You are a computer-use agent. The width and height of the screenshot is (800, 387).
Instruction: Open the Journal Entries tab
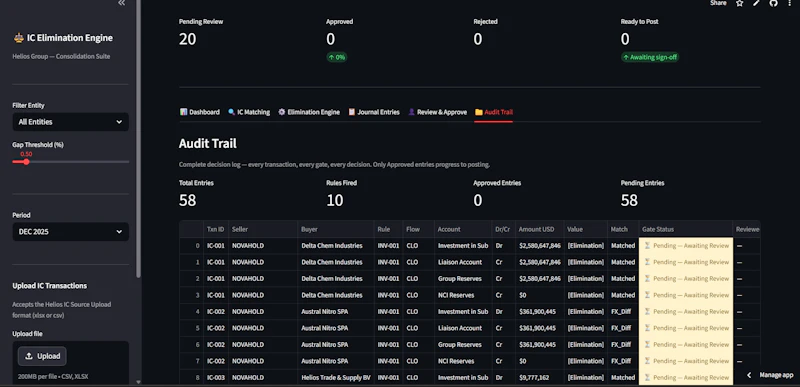pyautogui.click(x=373, y=112)
